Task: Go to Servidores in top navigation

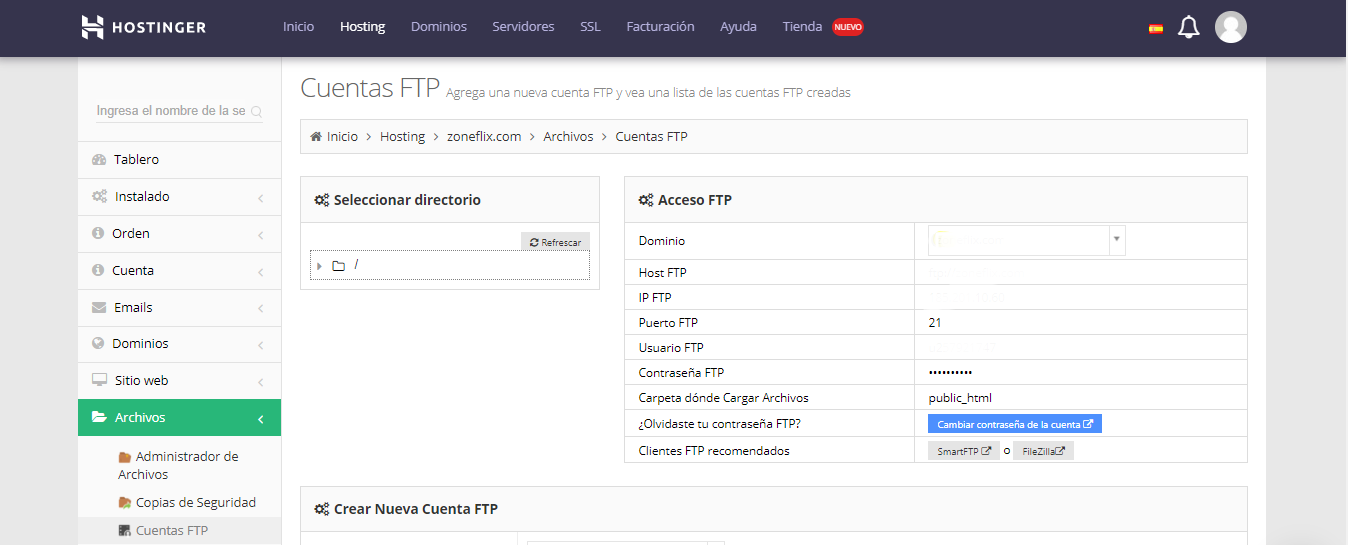Action: point(523,27)
